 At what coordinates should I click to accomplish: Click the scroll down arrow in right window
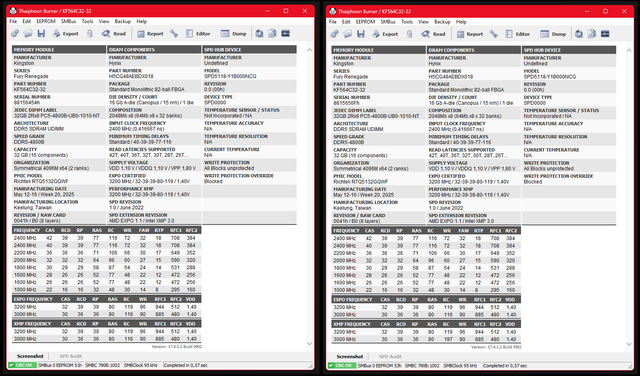point(629,344)
